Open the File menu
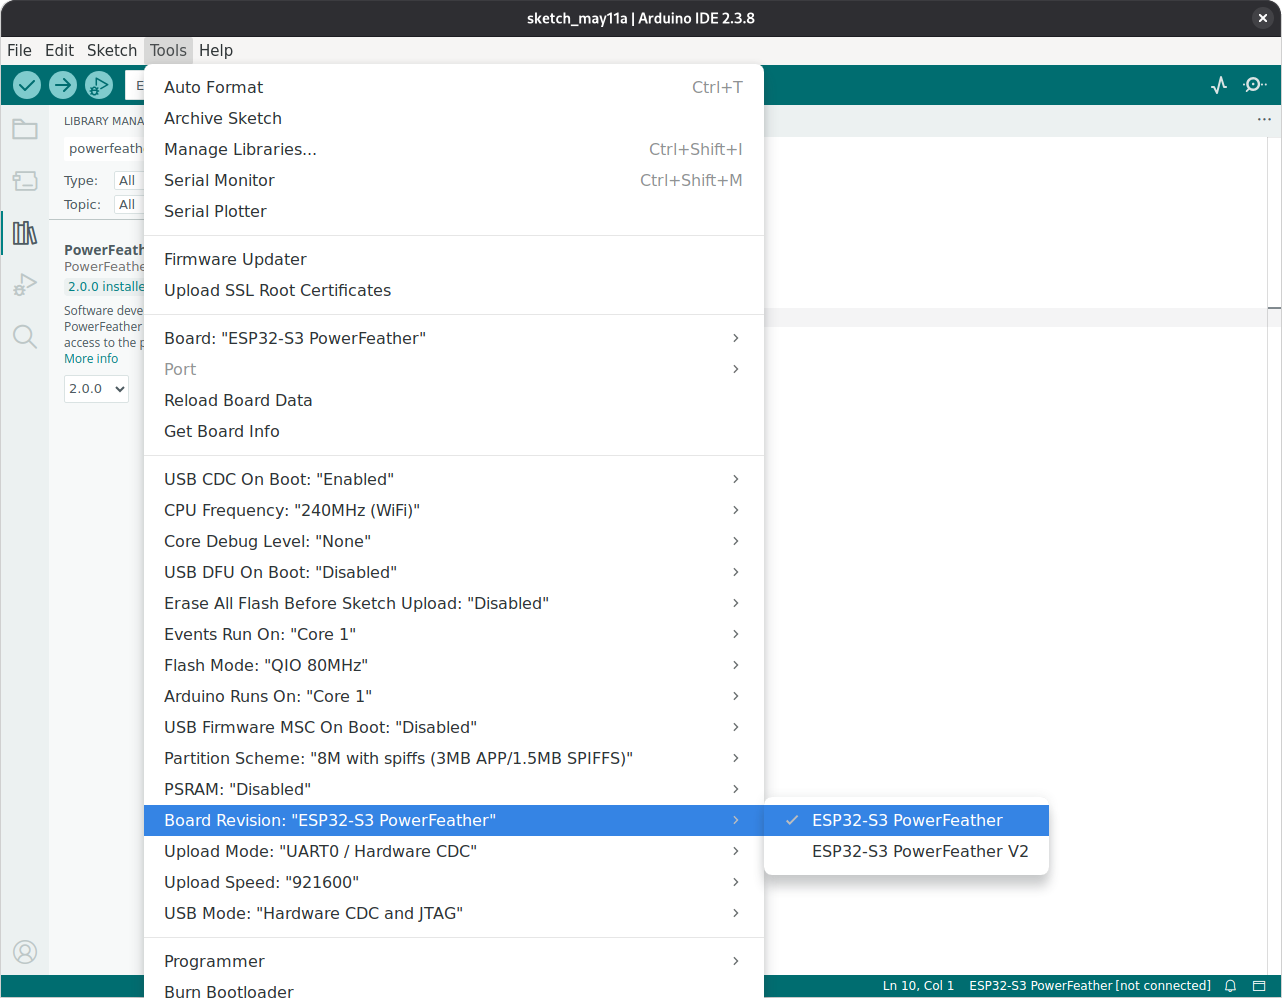The height and width of the screenshot is (998, 1282). tap(19, 50)
